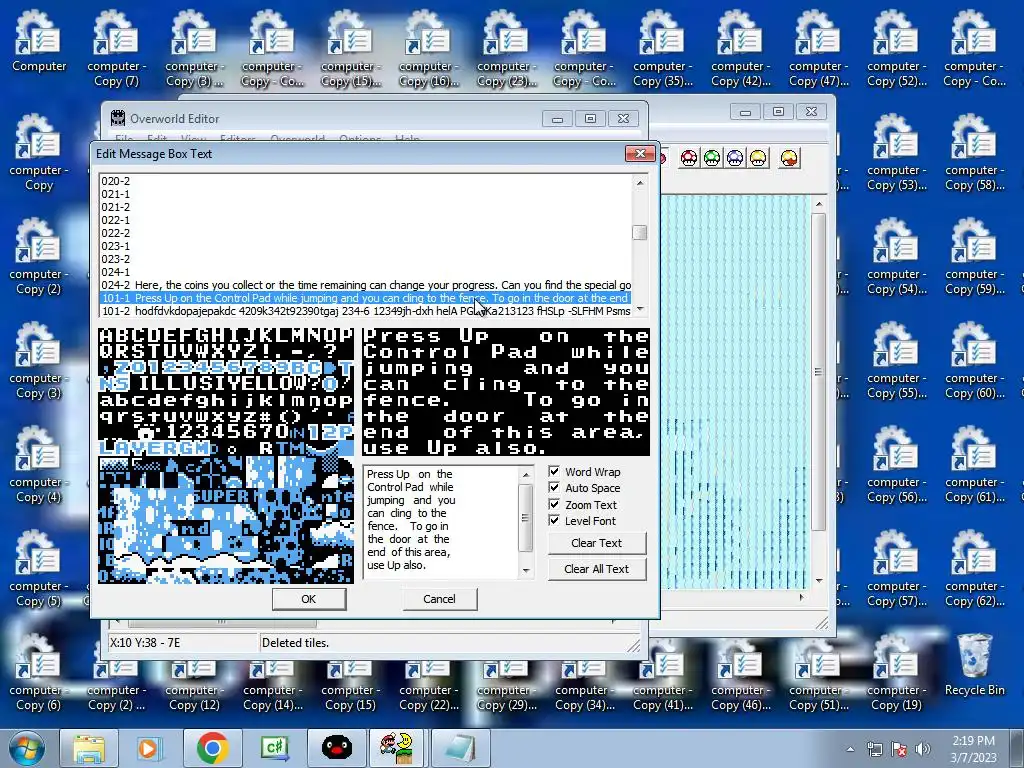Select the 101-1 'Press Up on the Control Pad' row
This screenshot has height=768, width=1024.
coord(366,298)
